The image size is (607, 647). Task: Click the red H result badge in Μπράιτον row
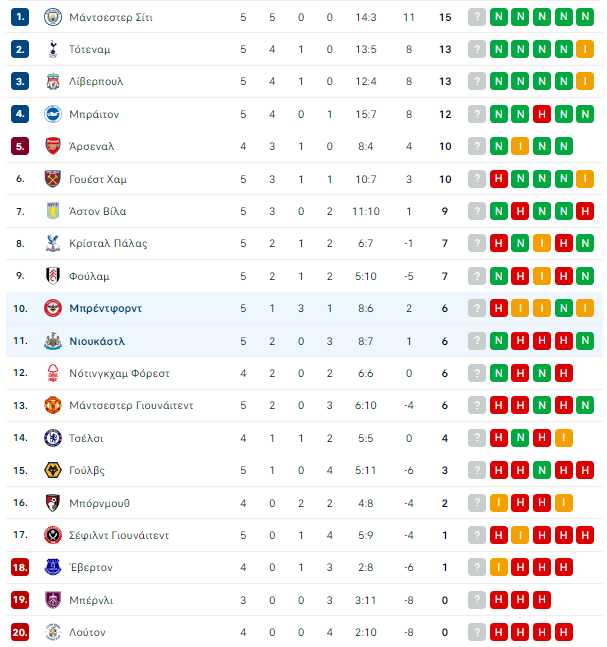tap(542, 114)
